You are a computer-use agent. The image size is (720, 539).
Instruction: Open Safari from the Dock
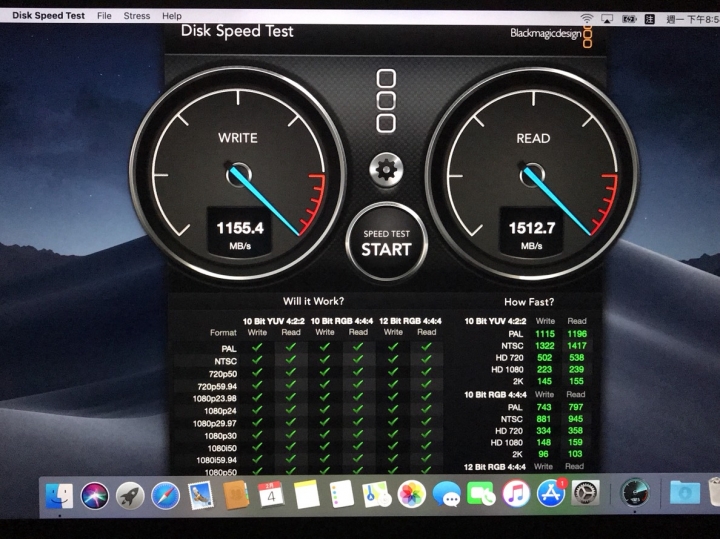click(165, 496)
